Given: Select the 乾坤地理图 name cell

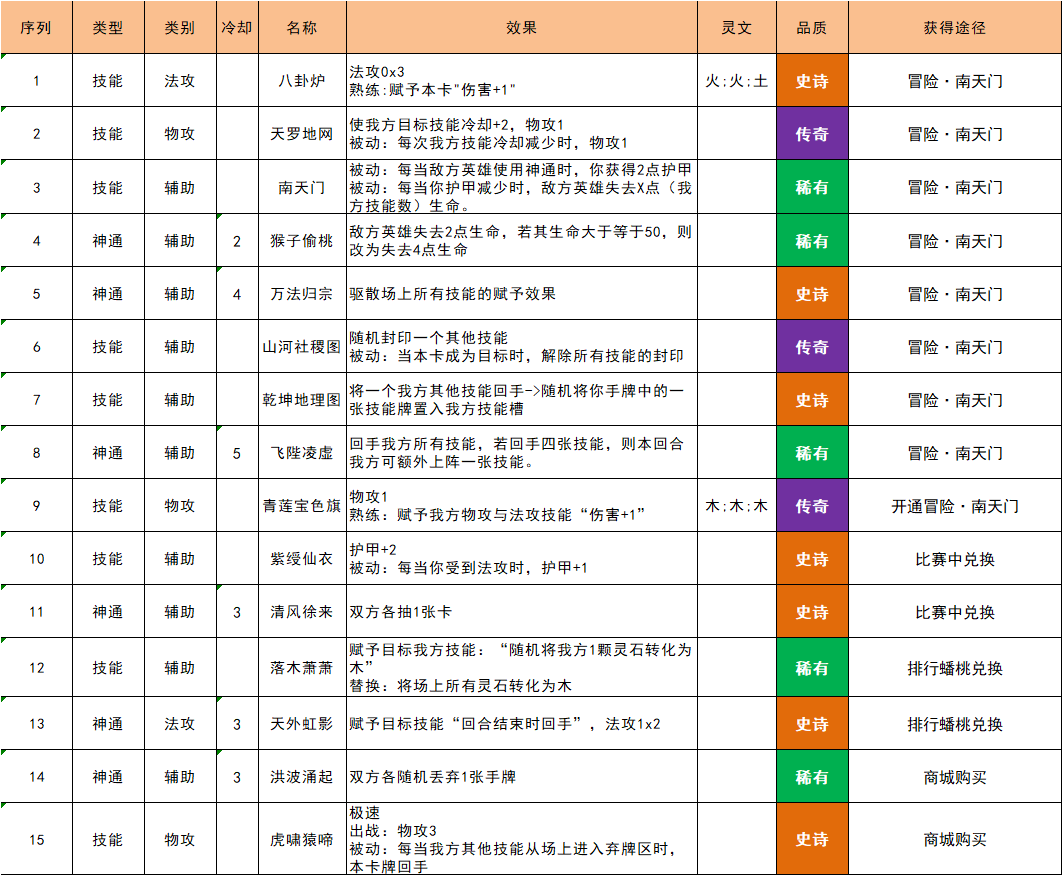Looking at the screenshot, I should pos(302,400).
